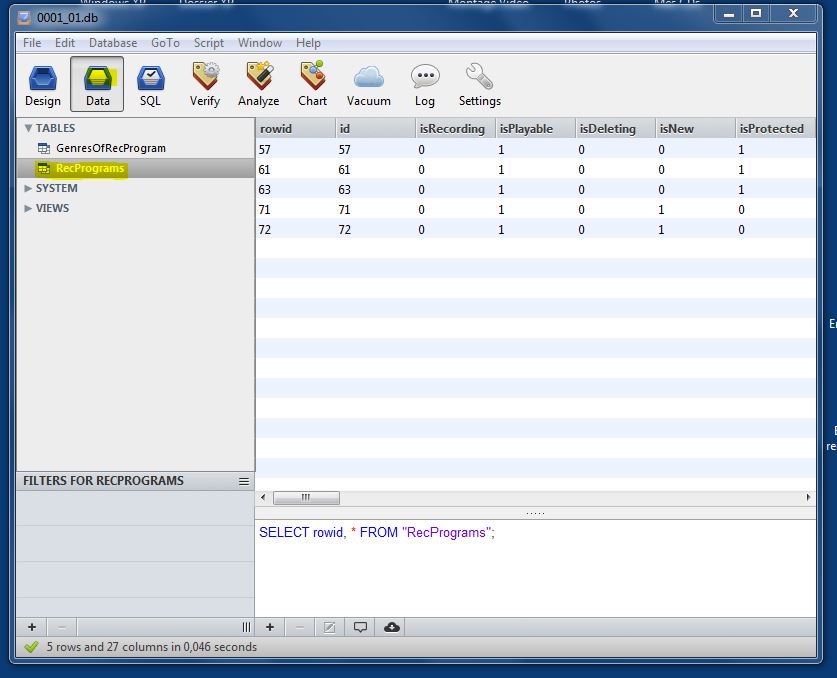Click the Analyze toolbar icon
Image resolution: width=837 pixels, height=678 pixels.
click(x=258, y=84)
